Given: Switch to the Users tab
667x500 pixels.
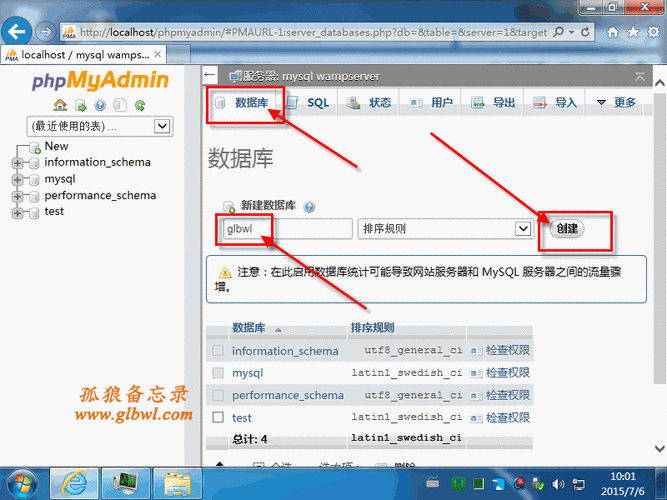Looking at the screenshot, I should click(430, 103).
